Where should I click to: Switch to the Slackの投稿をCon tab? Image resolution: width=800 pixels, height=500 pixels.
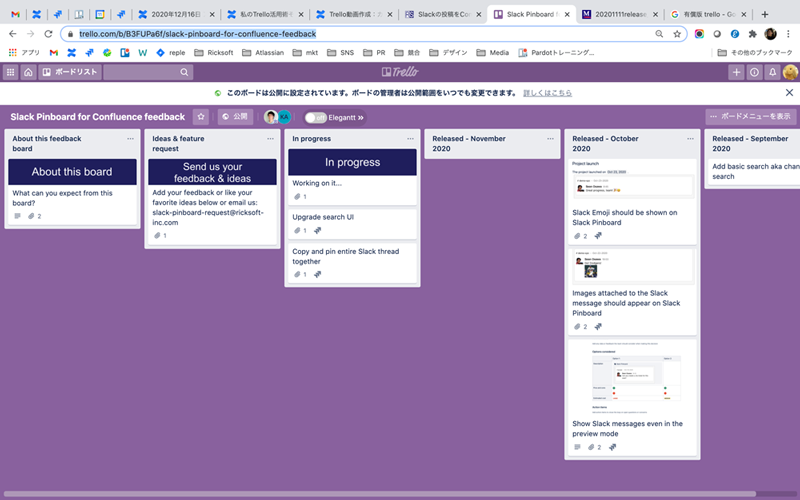[443, 14]
